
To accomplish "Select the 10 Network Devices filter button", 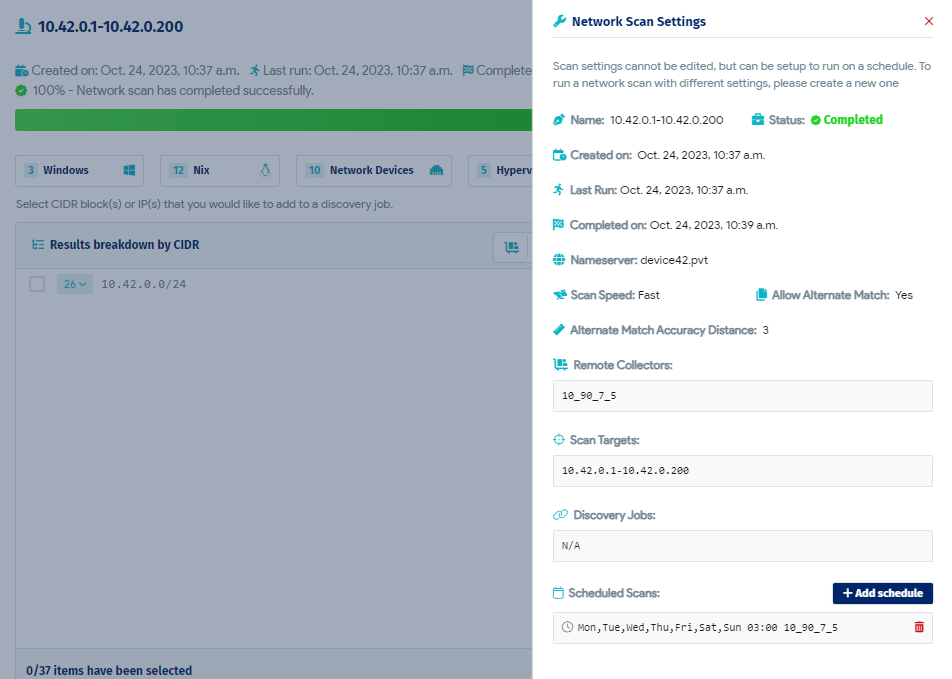I will [x=374, y=171].
